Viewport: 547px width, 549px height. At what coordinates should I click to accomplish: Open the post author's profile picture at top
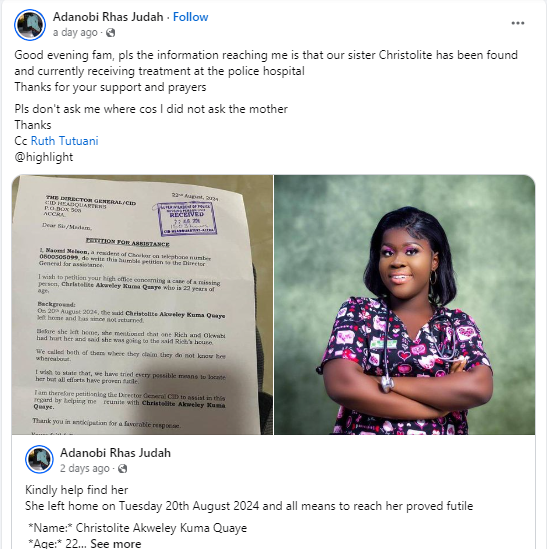tap(30, 25)
